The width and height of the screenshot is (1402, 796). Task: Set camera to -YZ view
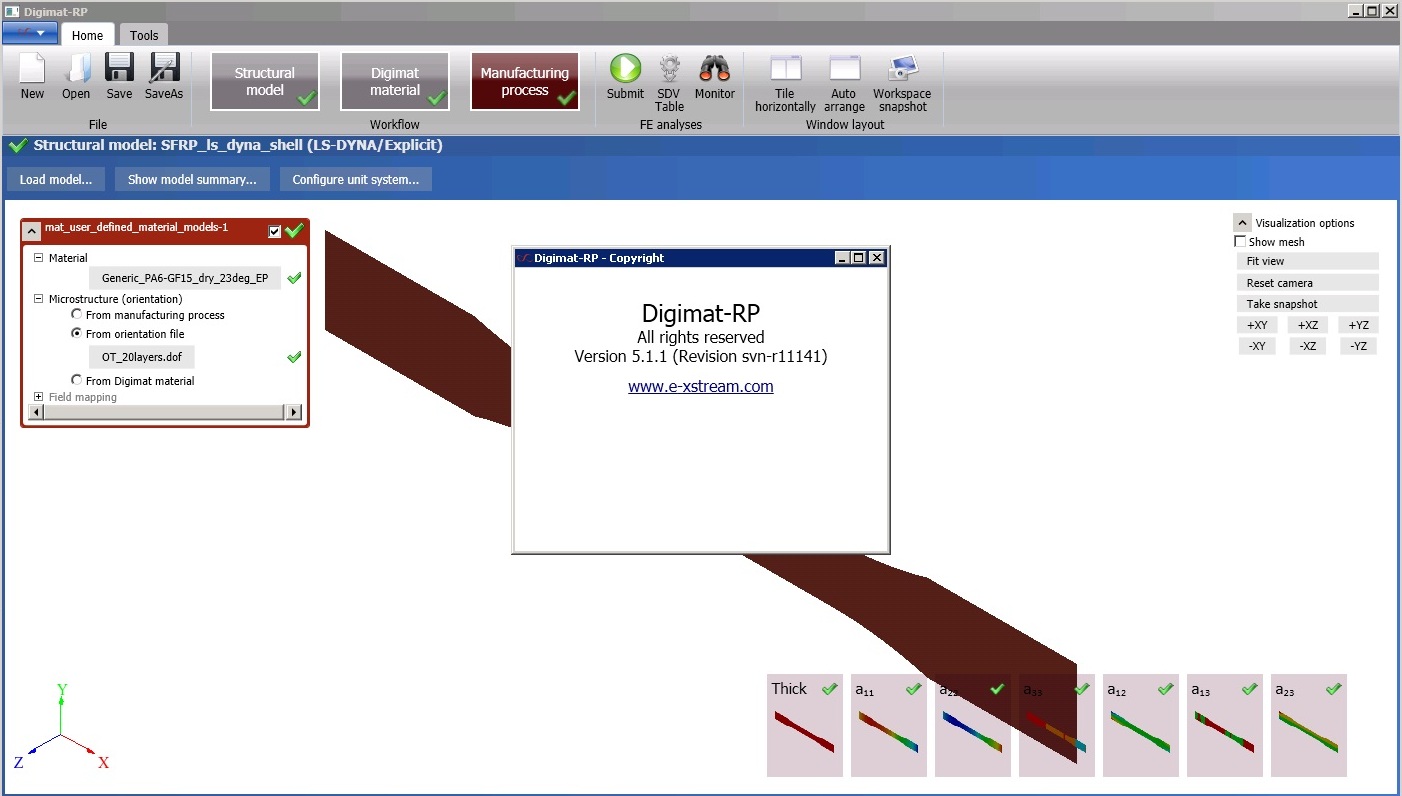click(1358, 346)
